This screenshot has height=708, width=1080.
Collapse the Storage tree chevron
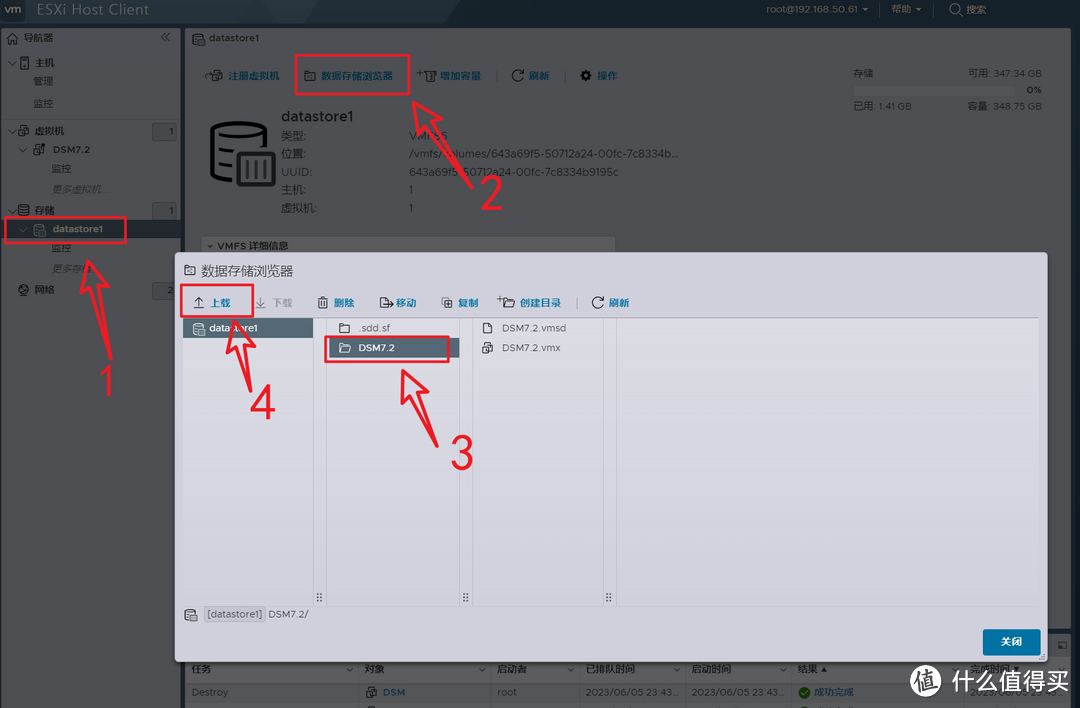click(12, 210)
